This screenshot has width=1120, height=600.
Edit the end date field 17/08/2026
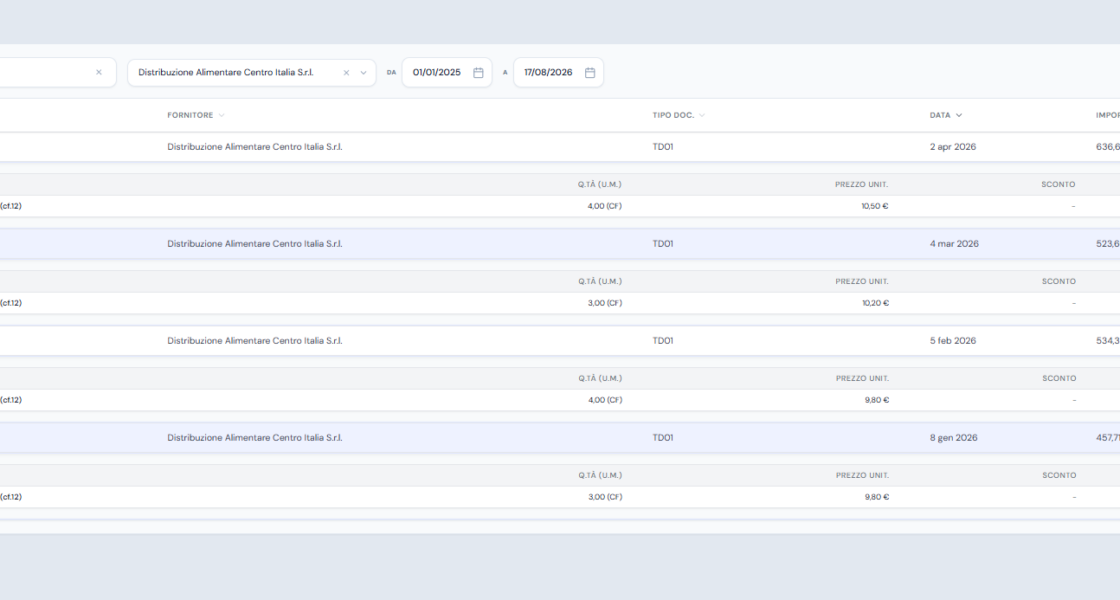coord(558,73)
